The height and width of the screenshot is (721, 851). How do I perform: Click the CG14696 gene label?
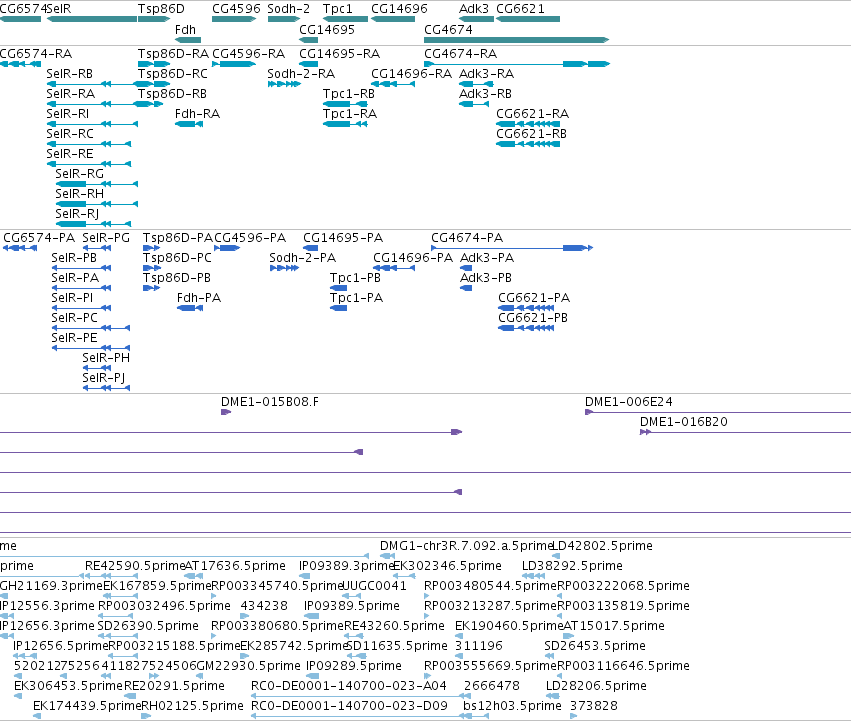[x=399, y=9]
